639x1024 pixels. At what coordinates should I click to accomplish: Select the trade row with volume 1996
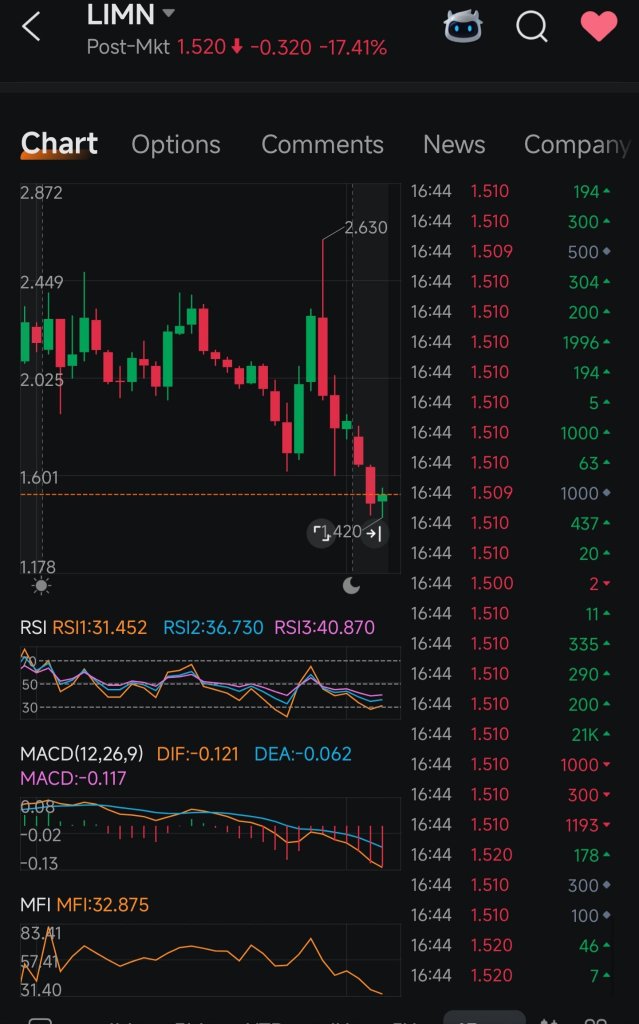coord(510,342)
